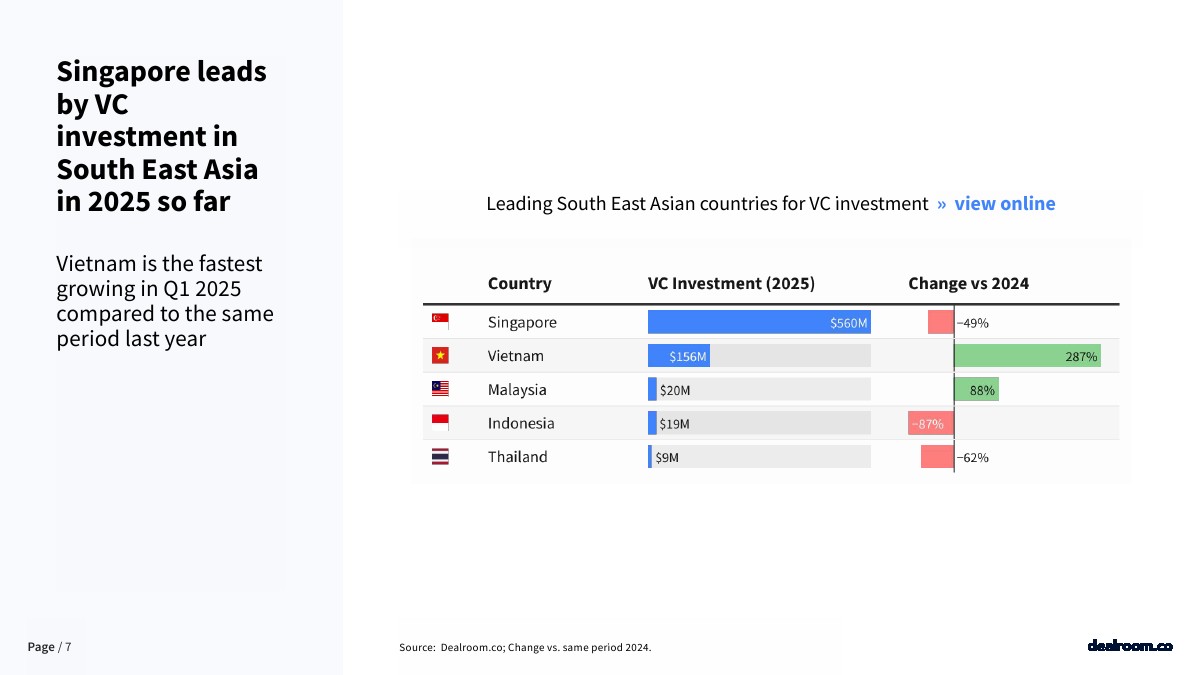Click the Thailand flag icon
The height and width of the screenshot is (675, 1200).
click(440, 457)
